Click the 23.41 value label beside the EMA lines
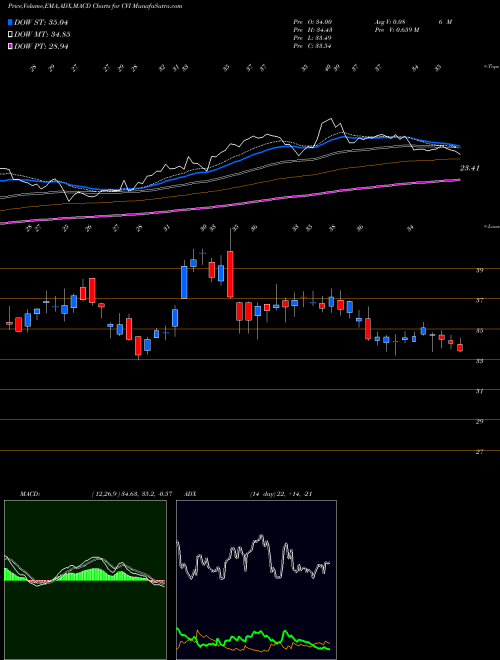Image resolution: width=500 pixels, height=660 pixels. click(470, 168)
